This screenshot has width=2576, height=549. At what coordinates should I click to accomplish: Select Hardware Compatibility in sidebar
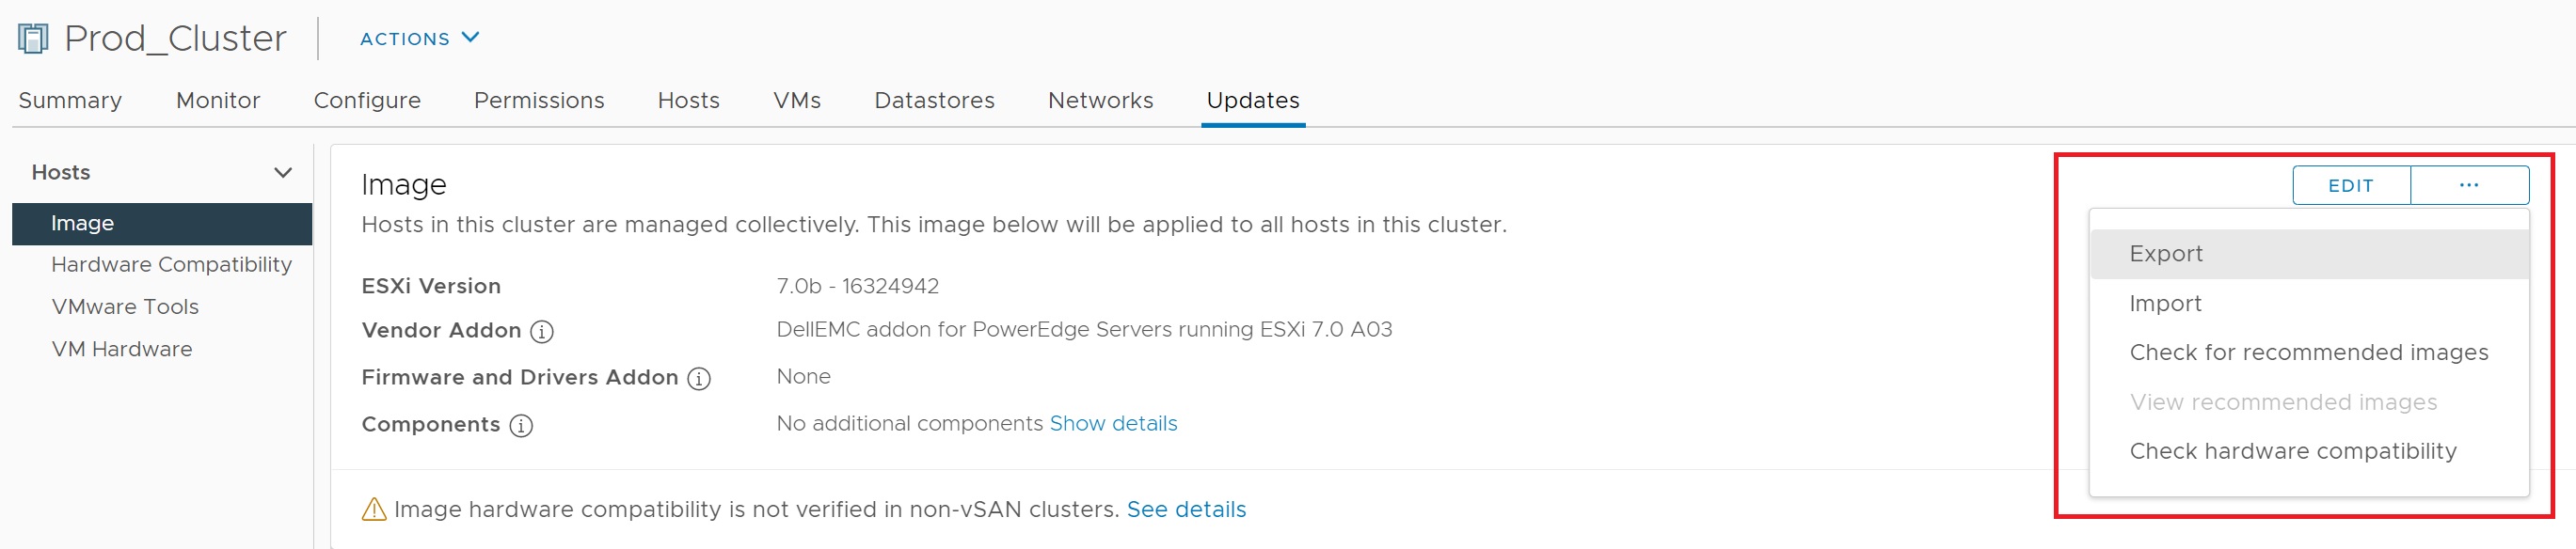point(171,265)
